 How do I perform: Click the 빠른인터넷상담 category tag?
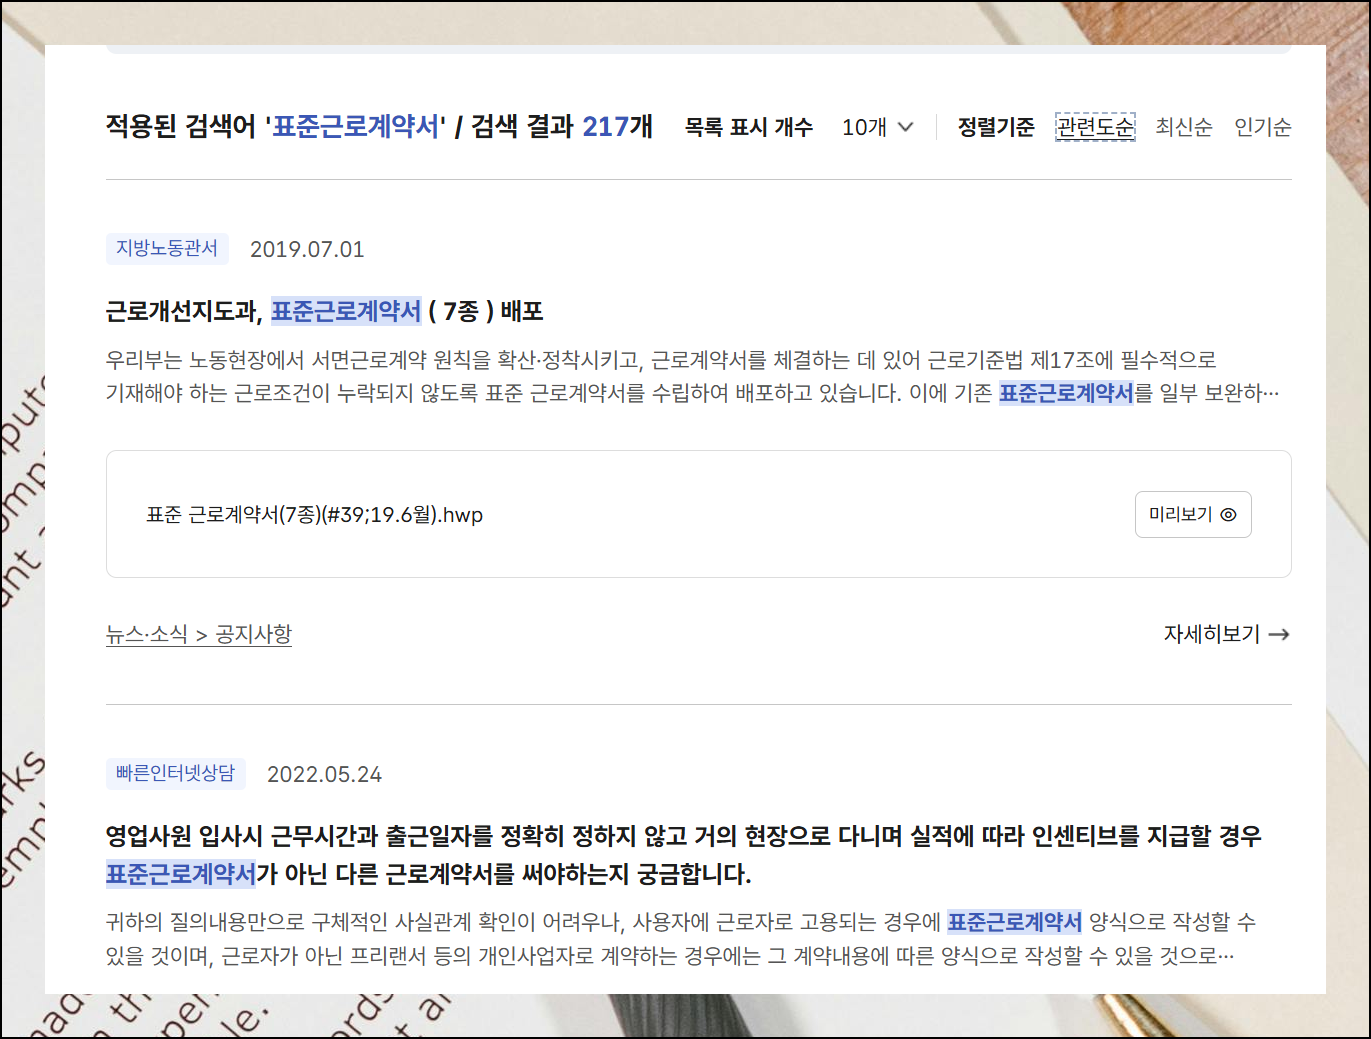point(176,773)
